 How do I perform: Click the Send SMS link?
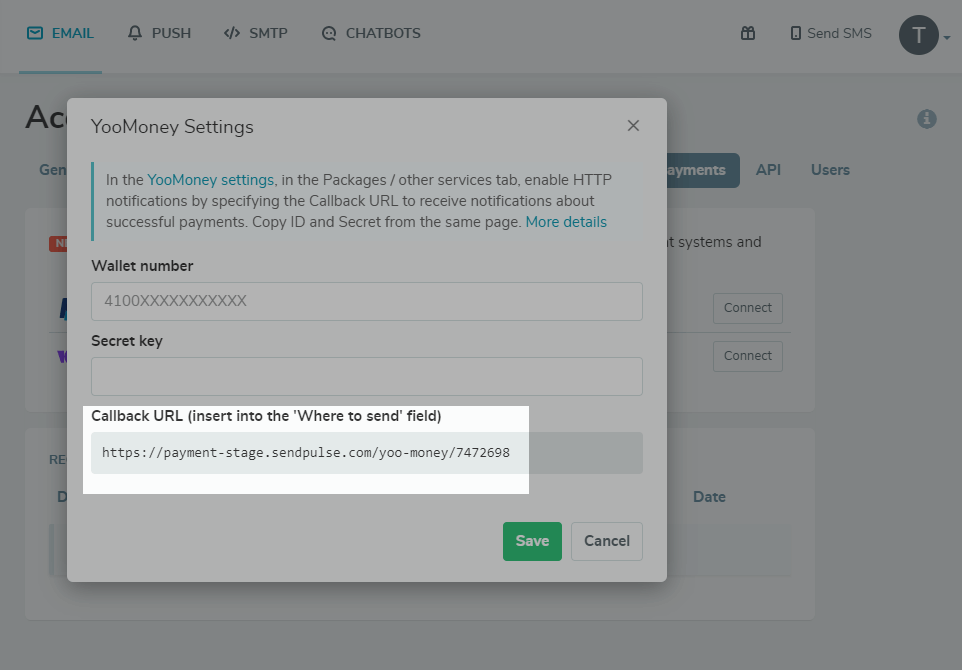click(x=831, y=33)
